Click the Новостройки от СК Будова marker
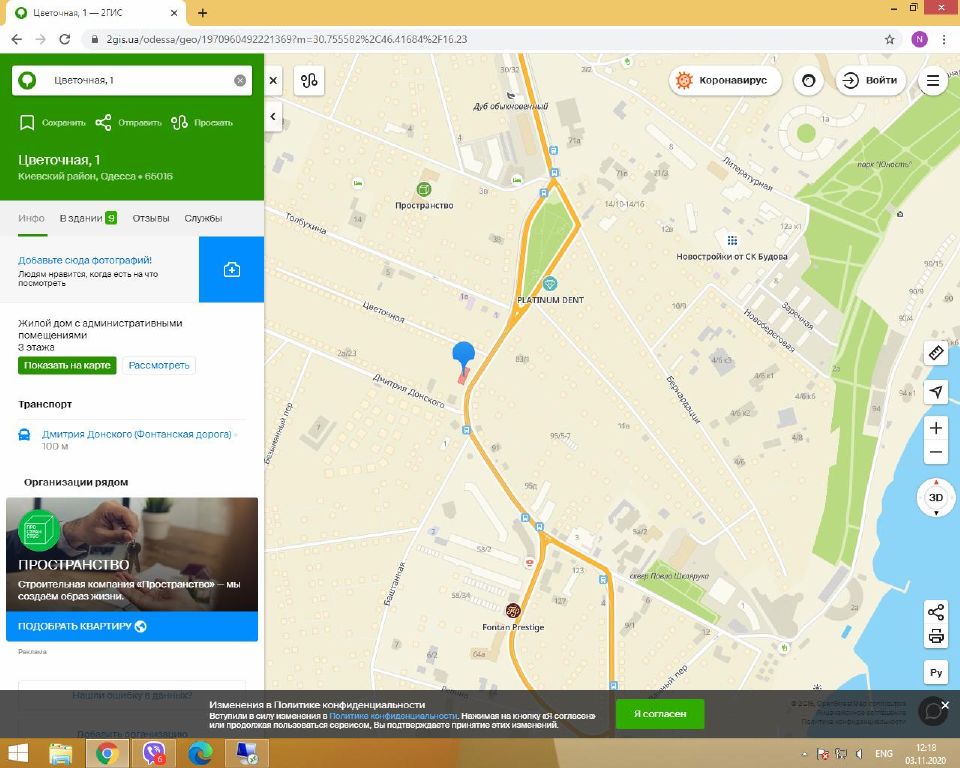This screenshot has width=960, height=768. pyautogui.click(x=732, y=240)
